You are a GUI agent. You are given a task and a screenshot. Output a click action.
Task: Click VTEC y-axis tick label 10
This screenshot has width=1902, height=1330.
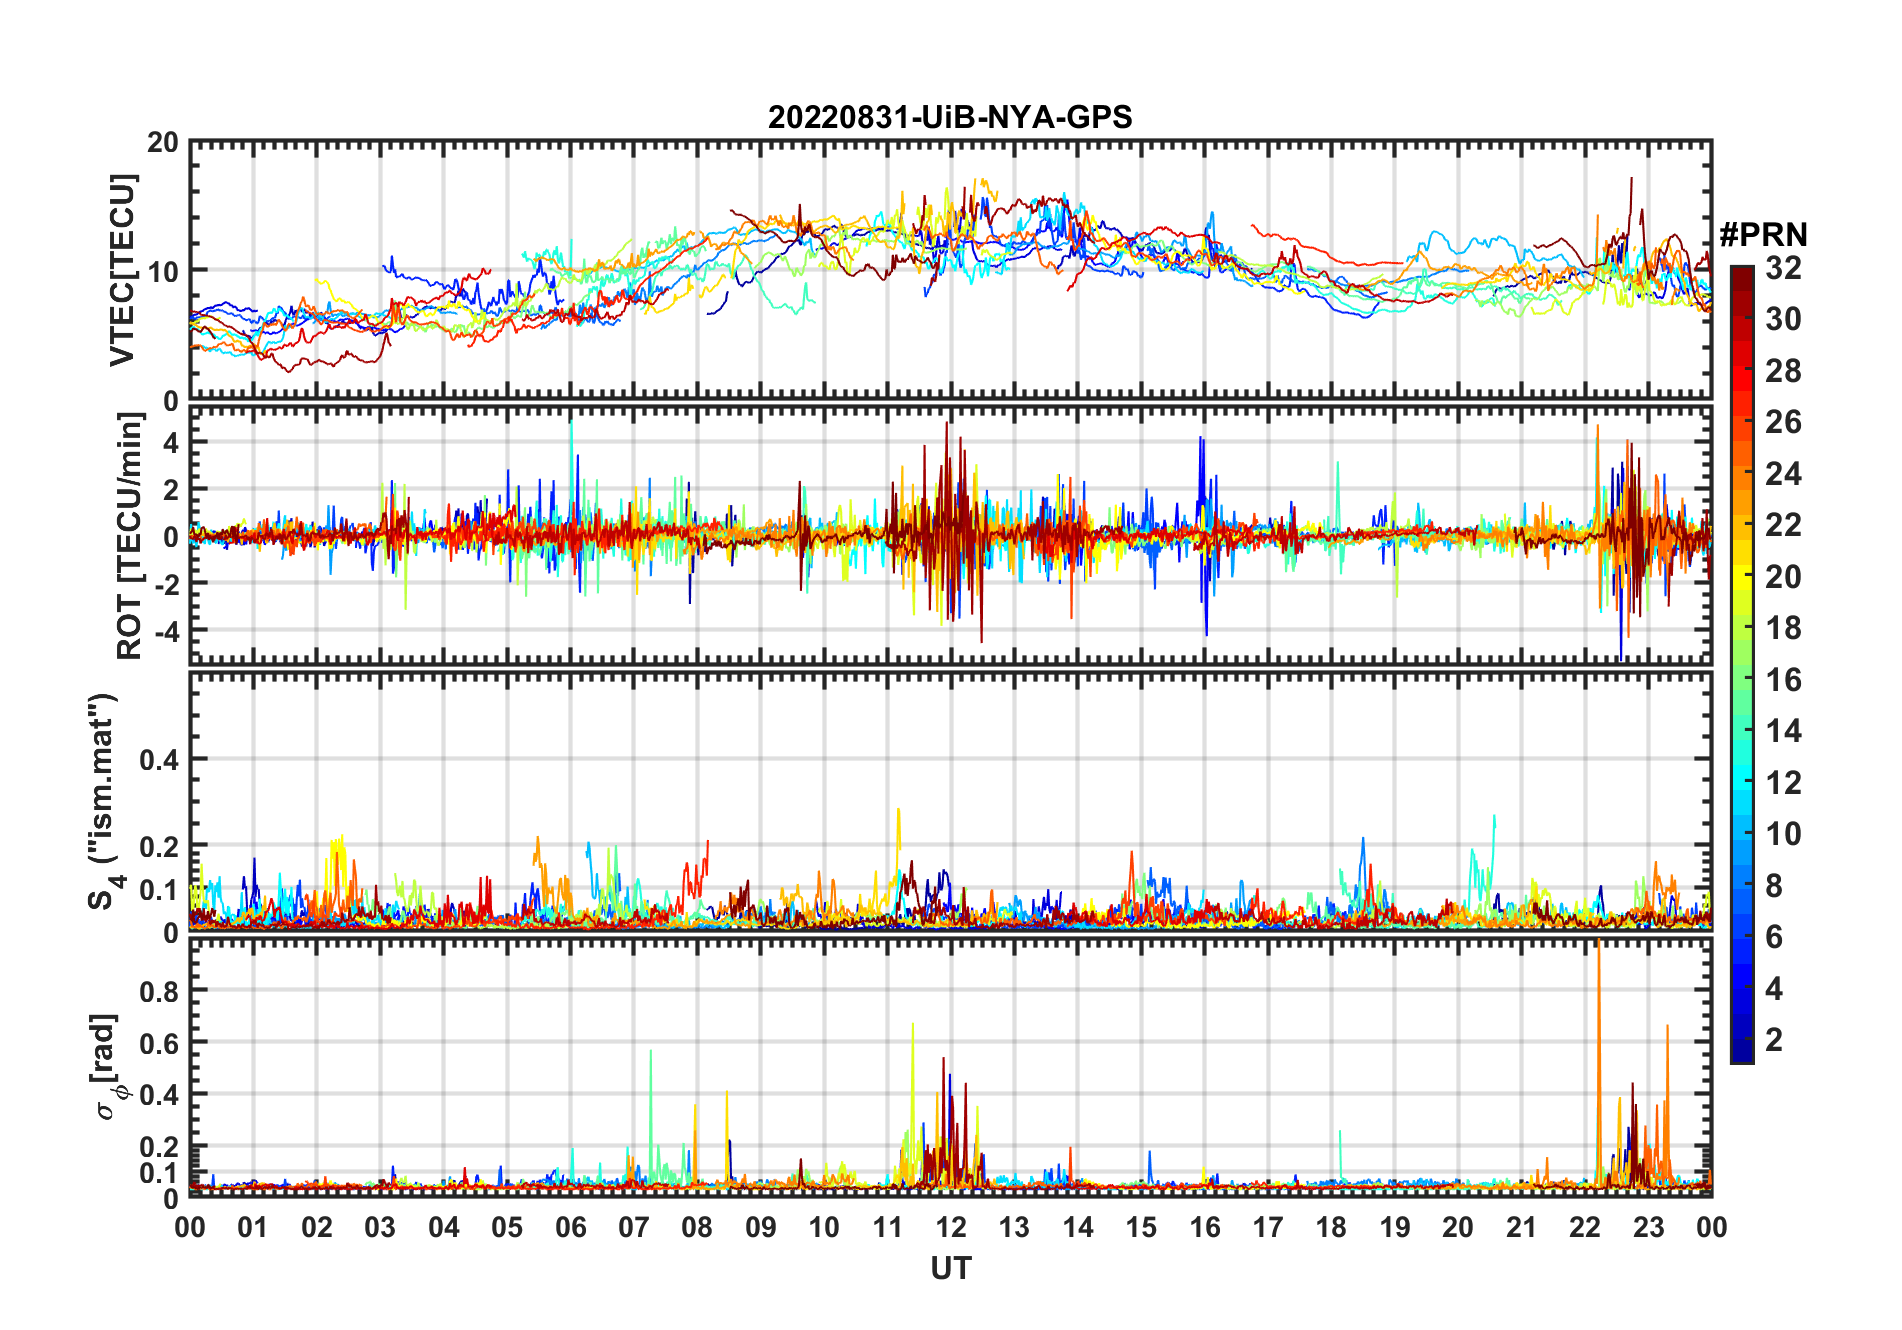(x=163, y=271)
